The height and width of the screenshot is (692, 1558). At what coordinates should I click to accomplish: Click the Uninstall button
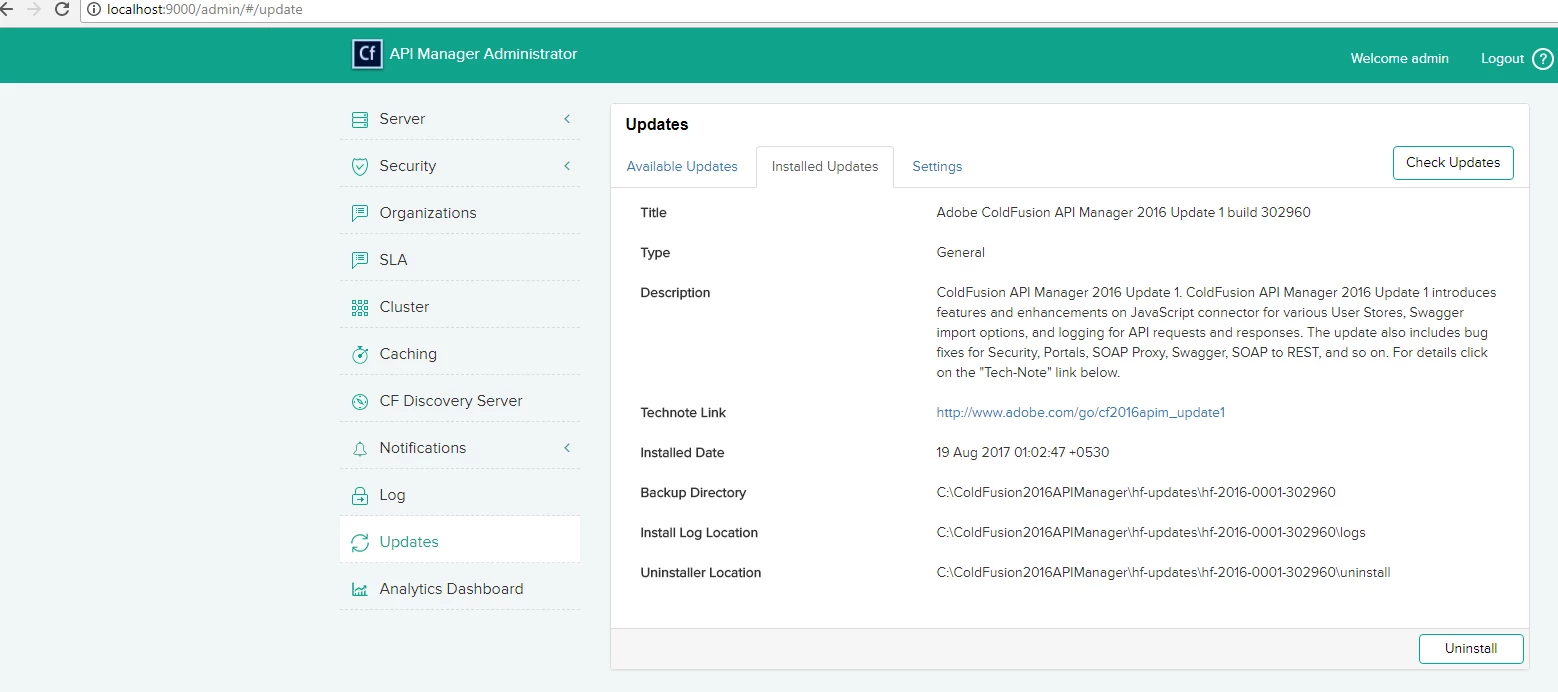(1471, 648)
